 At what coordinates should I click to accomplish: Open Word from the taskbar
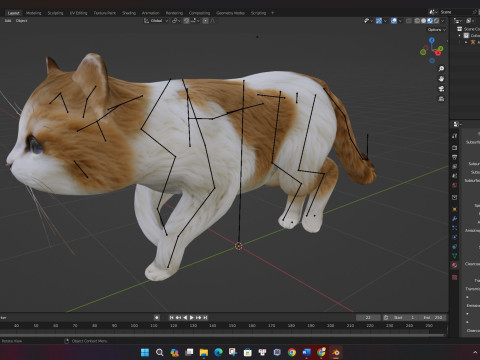[306, 352]
